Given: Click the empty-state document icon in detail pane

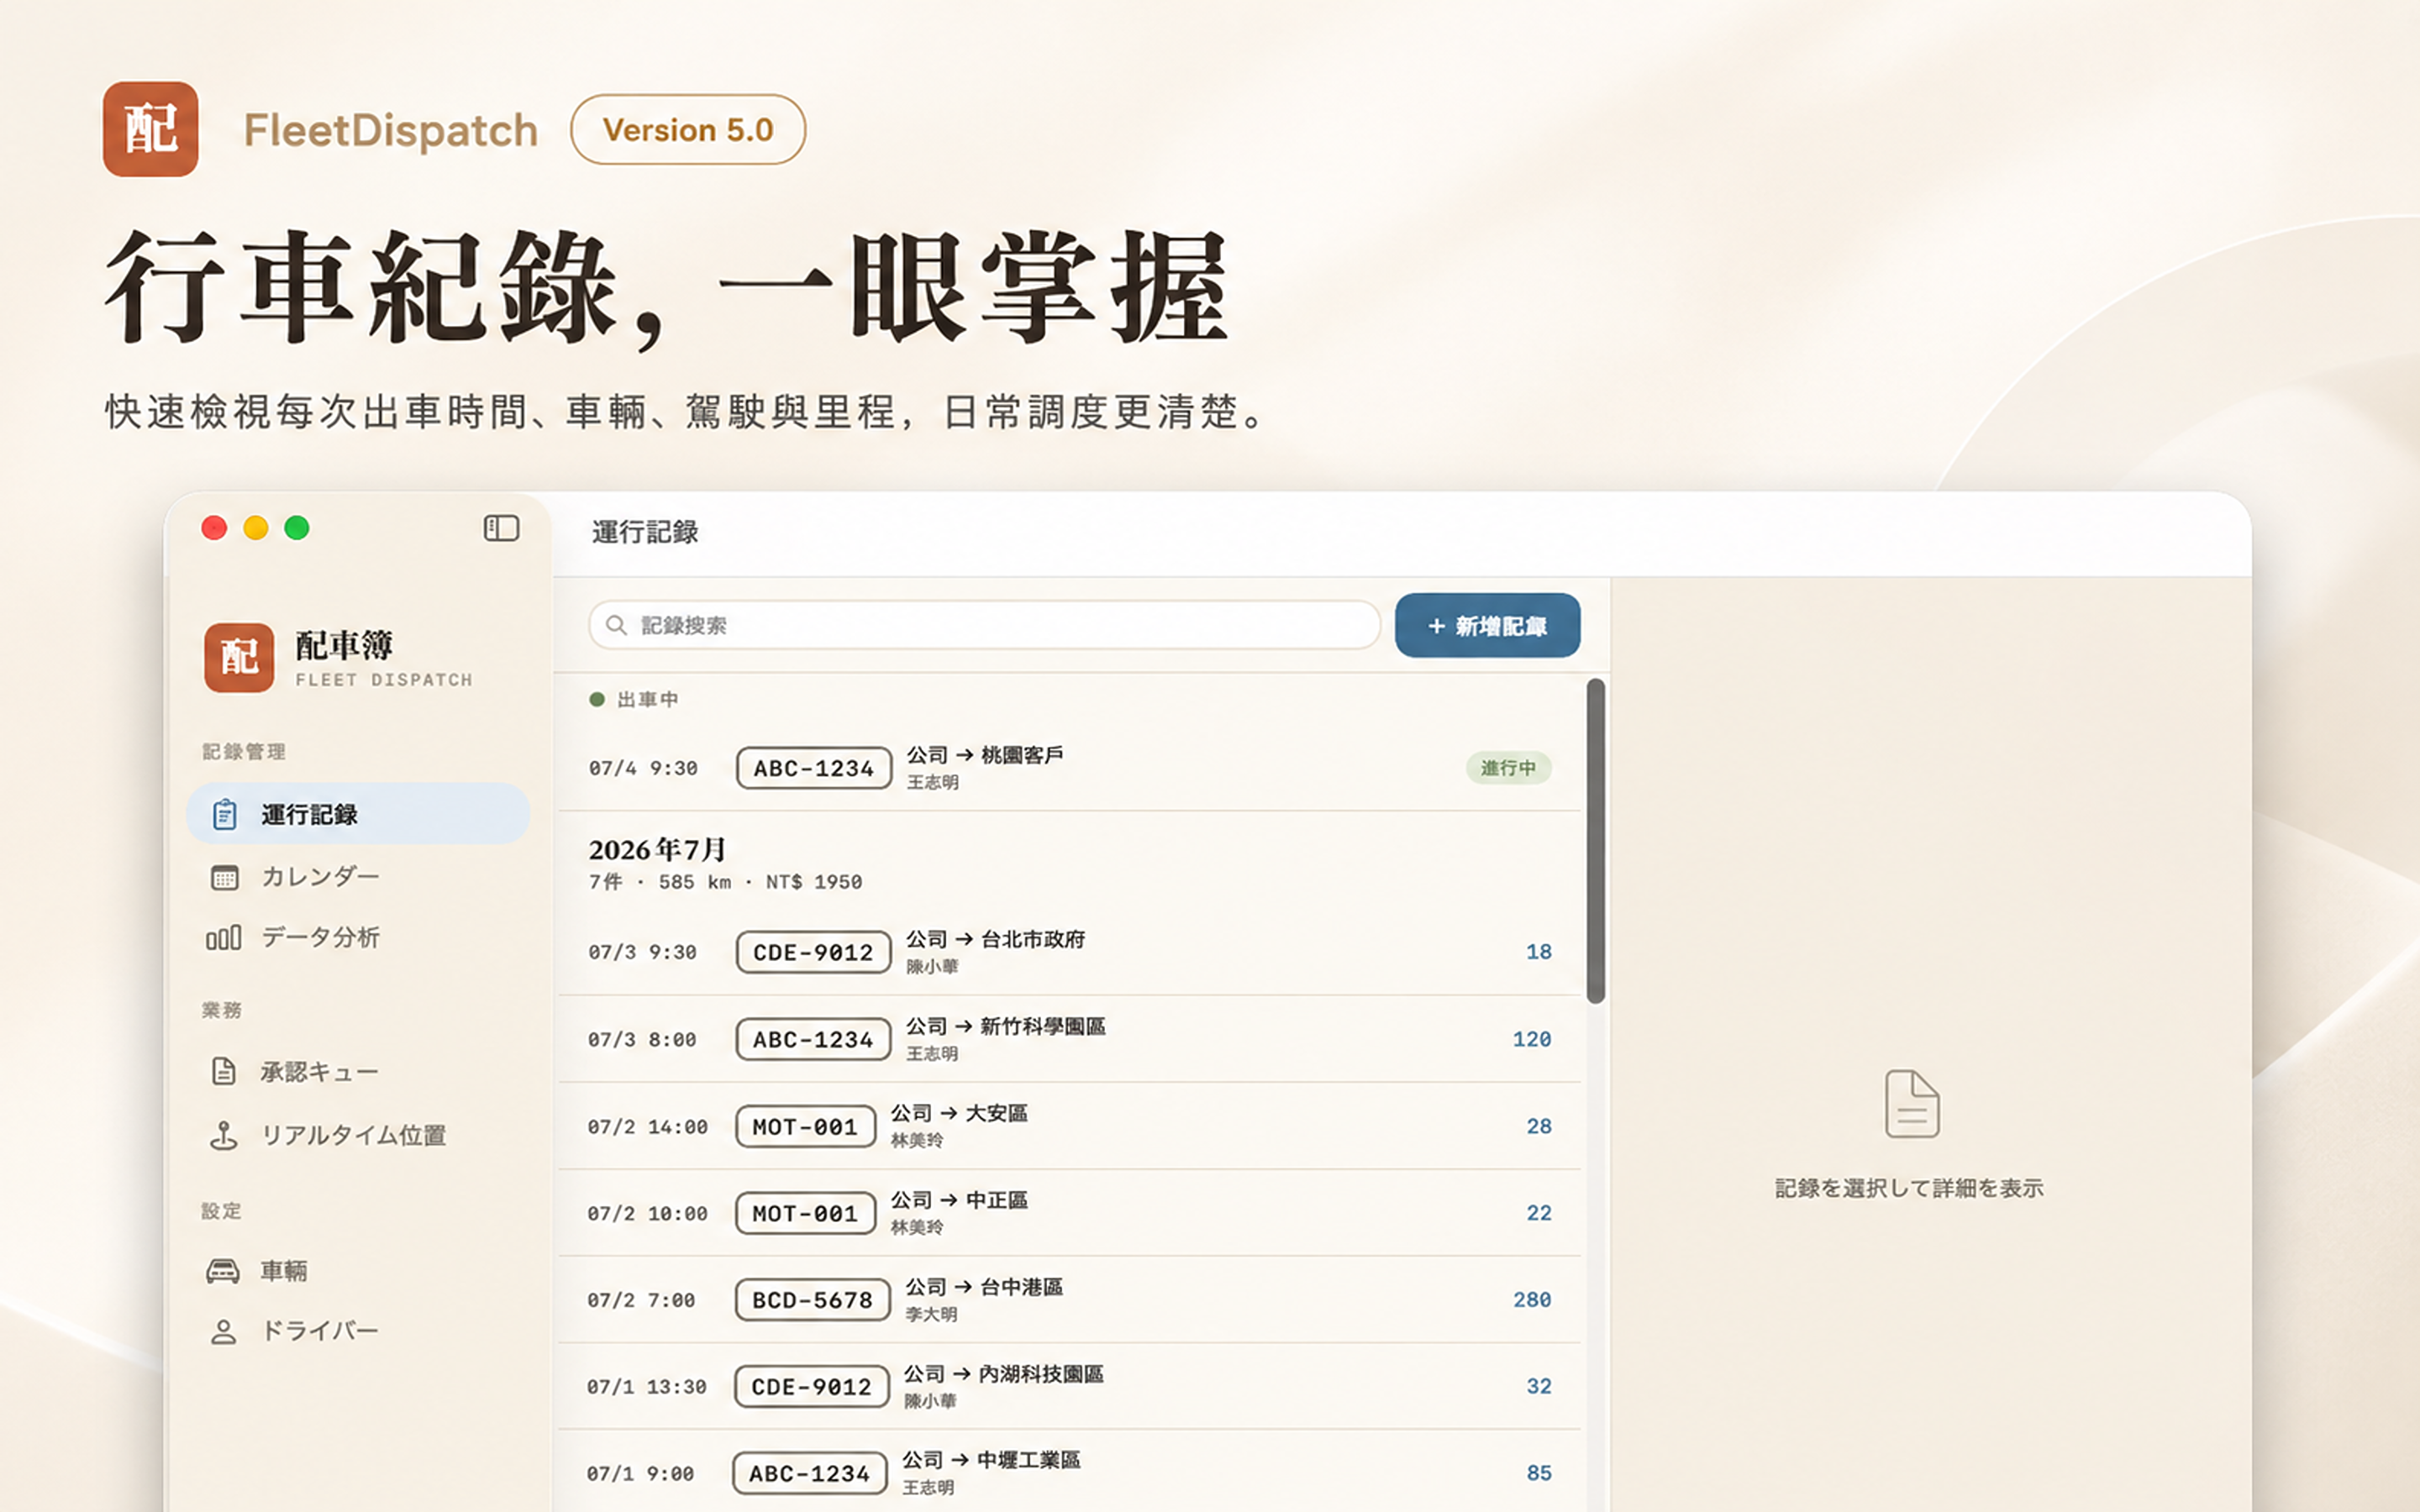Looking at the screenshot, I should click(x=1912, y=1104).
